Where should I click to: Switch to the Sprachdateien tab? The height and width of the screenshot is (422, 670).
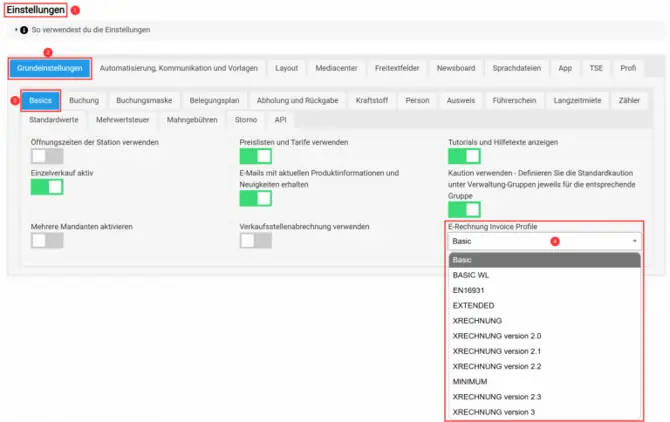click(x=517, y=68)
